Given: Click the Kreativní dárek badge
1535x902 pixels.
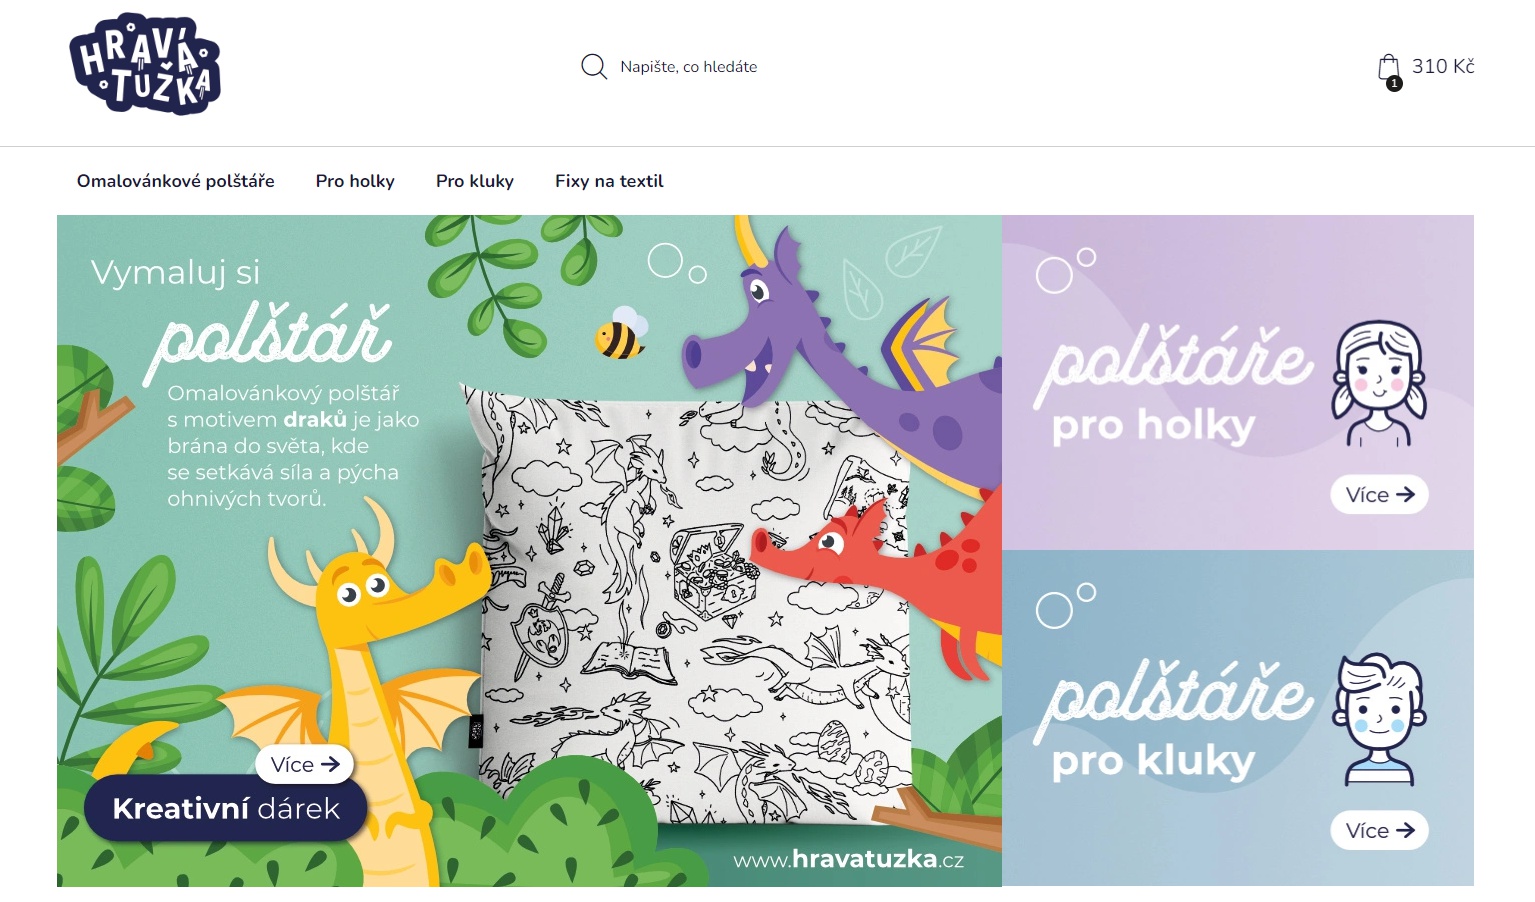Looking at the screenshot, I should click(x=226, y=809).
